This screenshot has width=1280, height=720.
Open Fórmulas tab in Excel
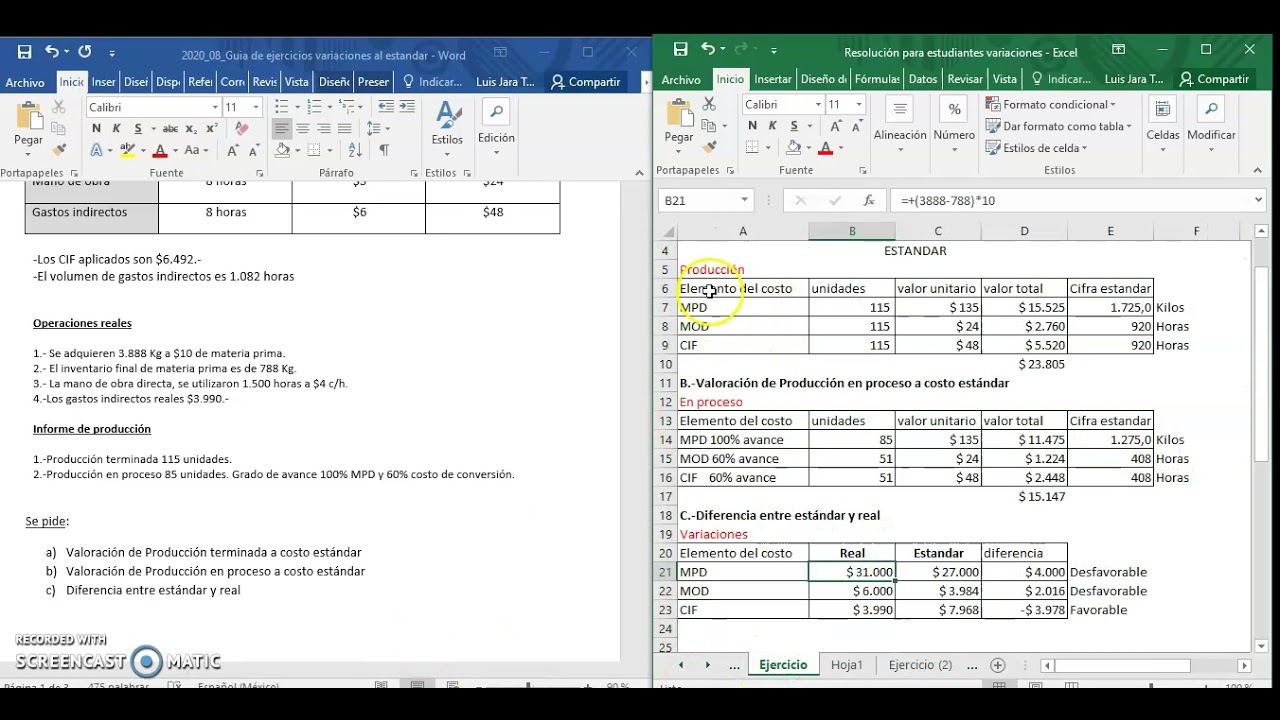pos(877,79)
